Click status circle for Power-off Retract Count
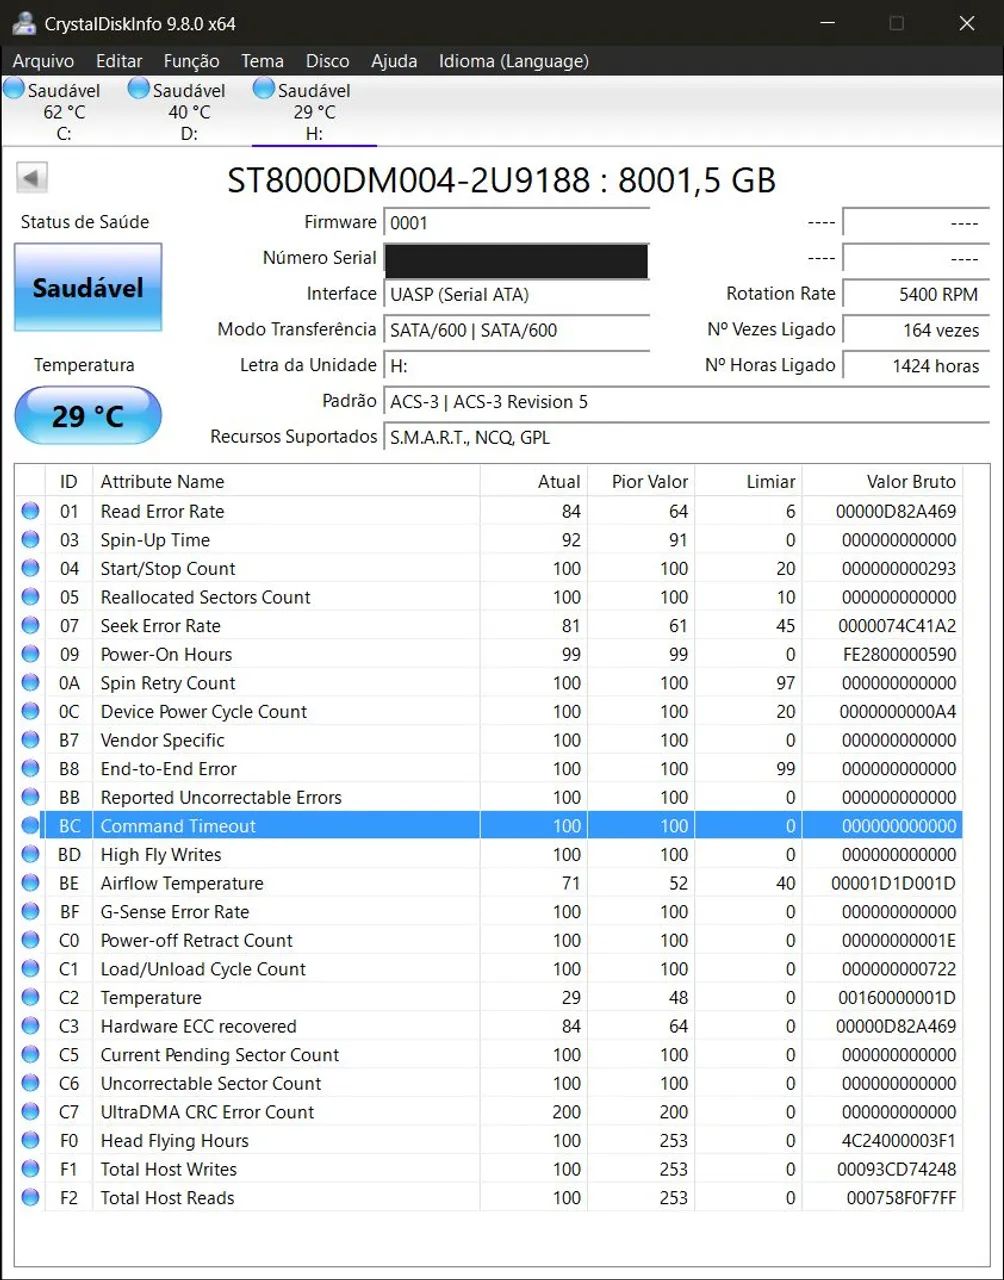This screenshot has height=1280, width=1004. 30,941
